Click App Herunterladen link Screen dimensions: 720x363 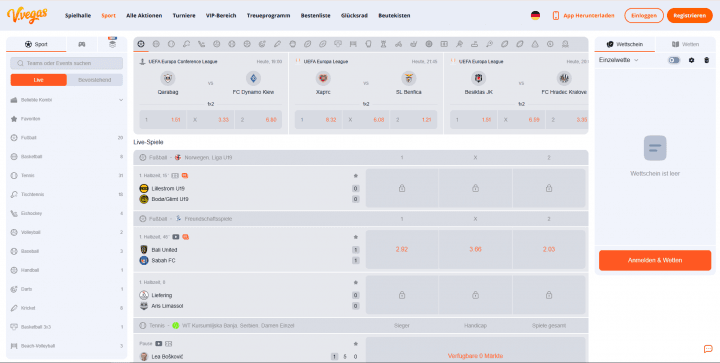pyautogui.click(x=589, y=16)
